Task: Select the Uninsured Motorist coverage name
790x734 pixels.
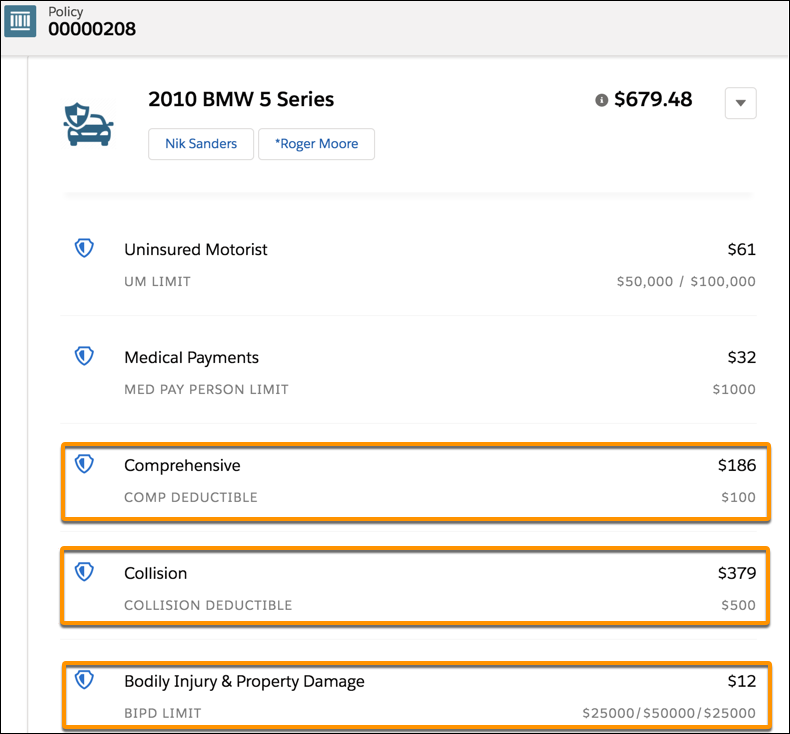Action: pos(195,249)
